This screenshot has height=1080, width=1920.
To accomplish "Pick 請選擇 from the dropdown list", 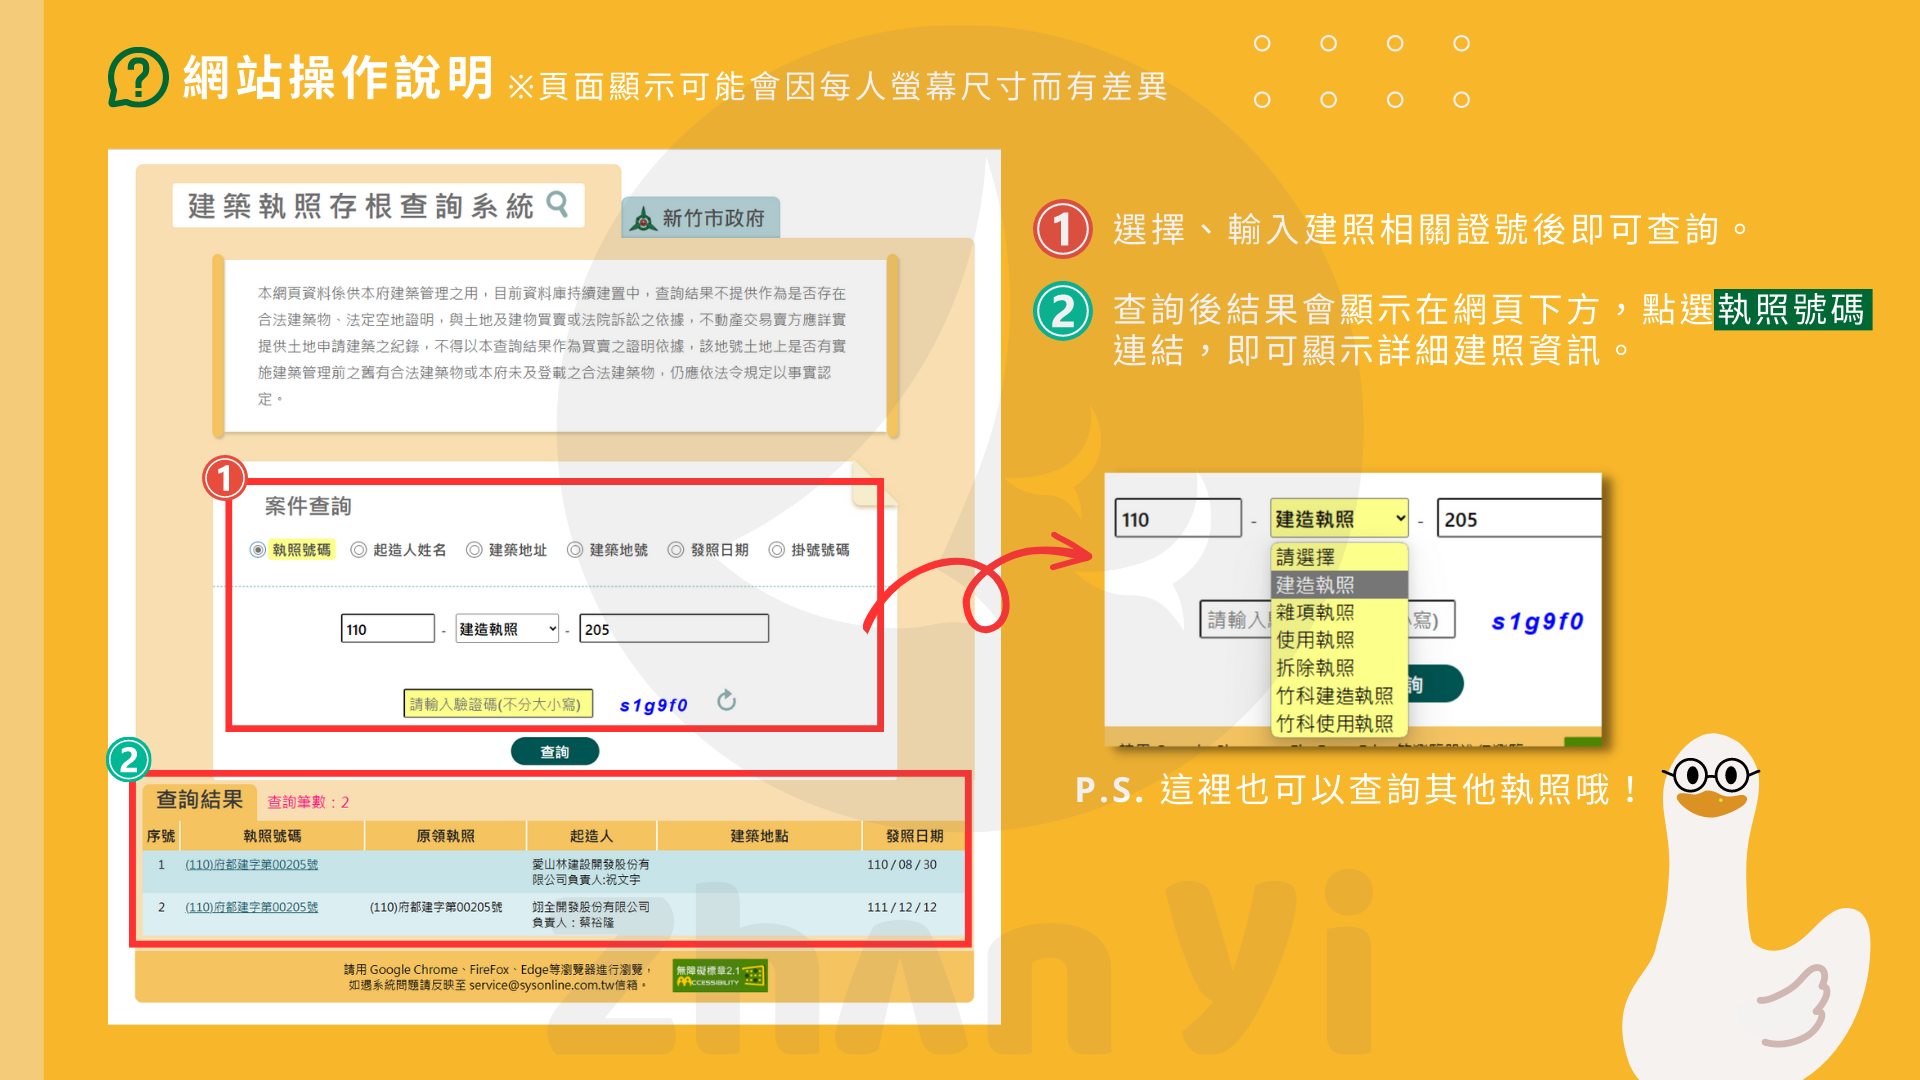I will click(1339, 557).
